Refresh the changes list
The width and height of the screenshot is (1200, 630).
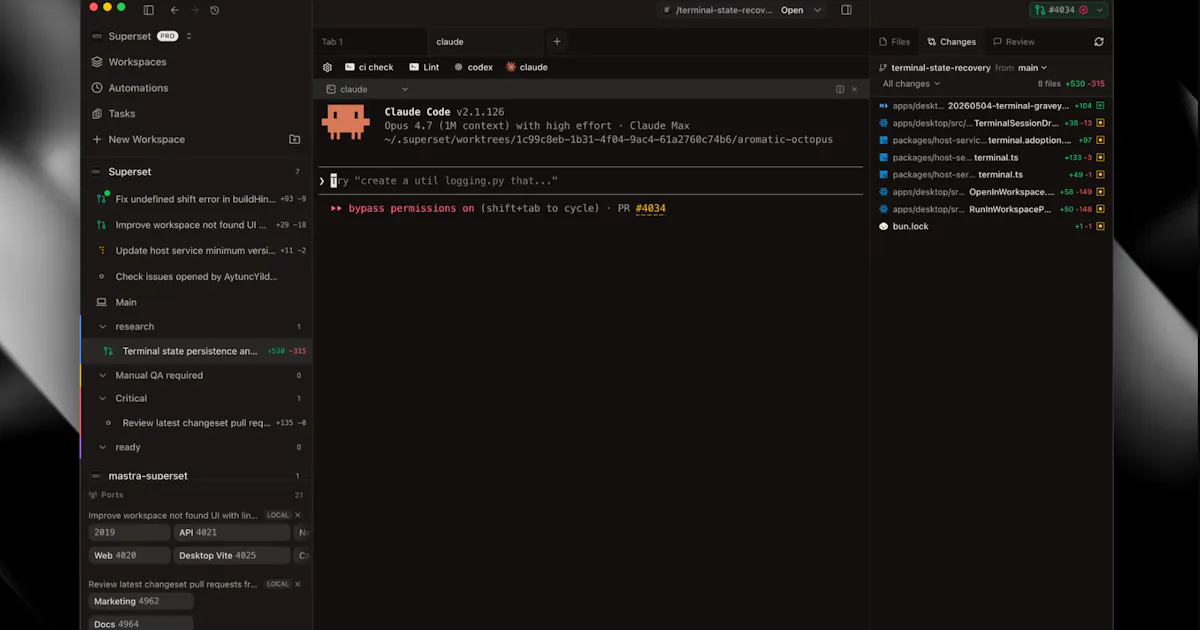(x=1099, y=42)
